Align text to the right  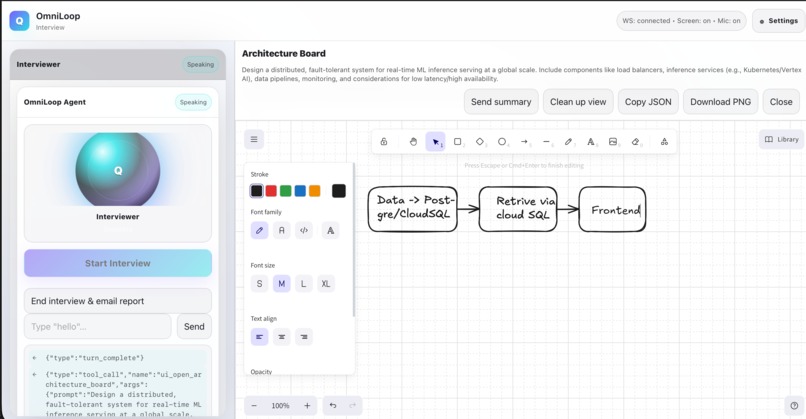click(x=304, y=337)
